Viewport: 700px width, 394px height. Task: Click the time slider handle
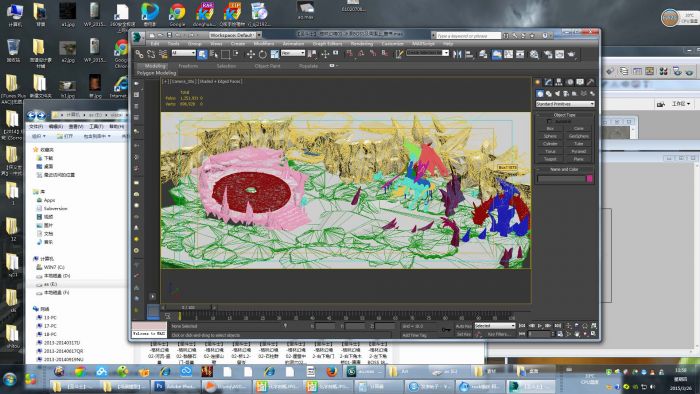pos(188,307)
